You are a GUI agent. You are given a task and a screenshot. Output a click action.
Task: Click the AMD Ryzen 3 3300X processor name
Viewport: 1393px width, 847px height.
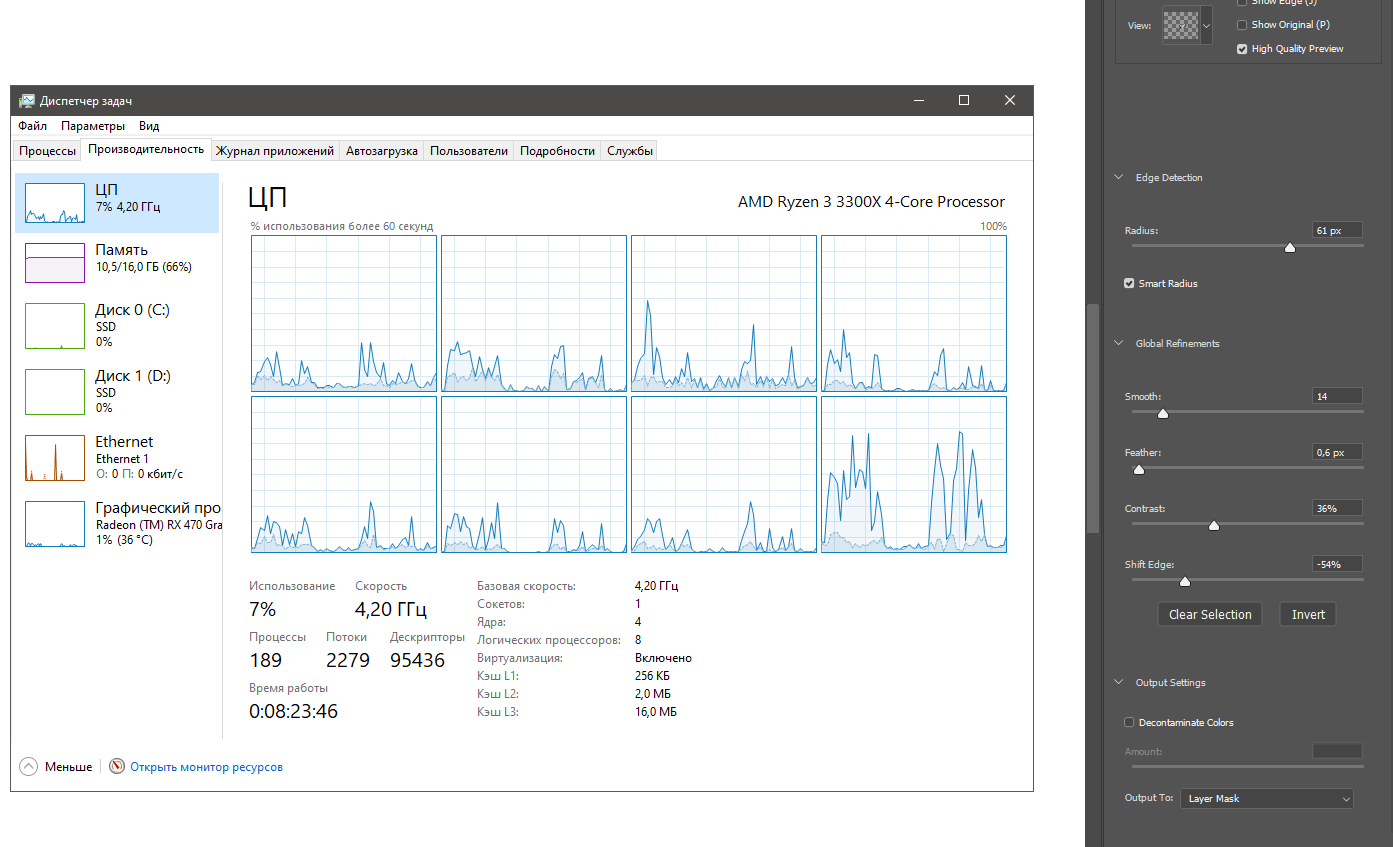click(x=871, y=202)
